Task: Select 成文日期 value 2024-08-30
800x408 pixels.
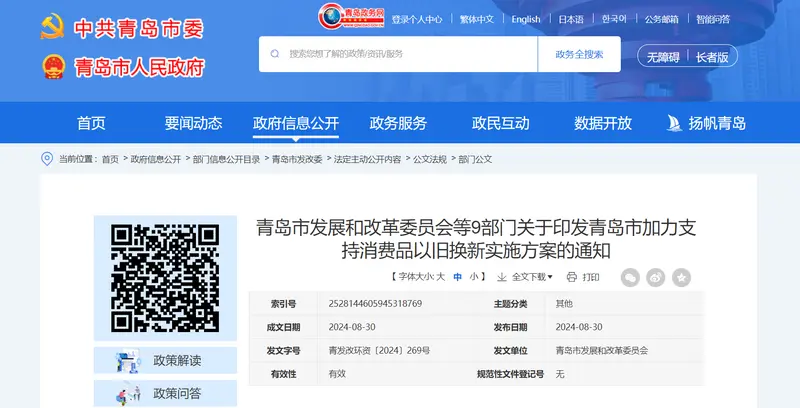Action: pyautogui.click(x=352, y=327)
